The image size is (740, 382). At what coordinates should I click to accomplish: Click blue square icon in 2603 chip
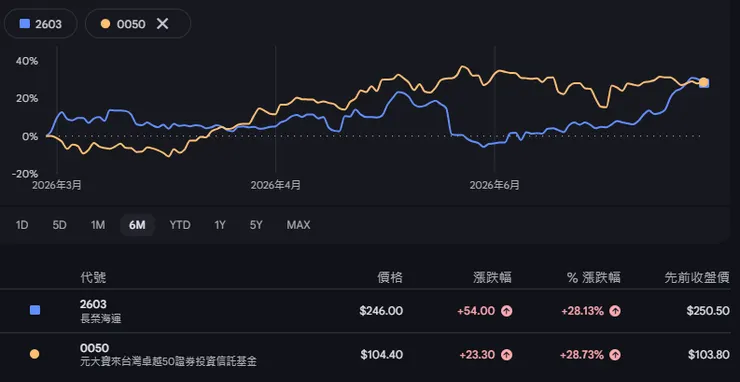(25, 24)
